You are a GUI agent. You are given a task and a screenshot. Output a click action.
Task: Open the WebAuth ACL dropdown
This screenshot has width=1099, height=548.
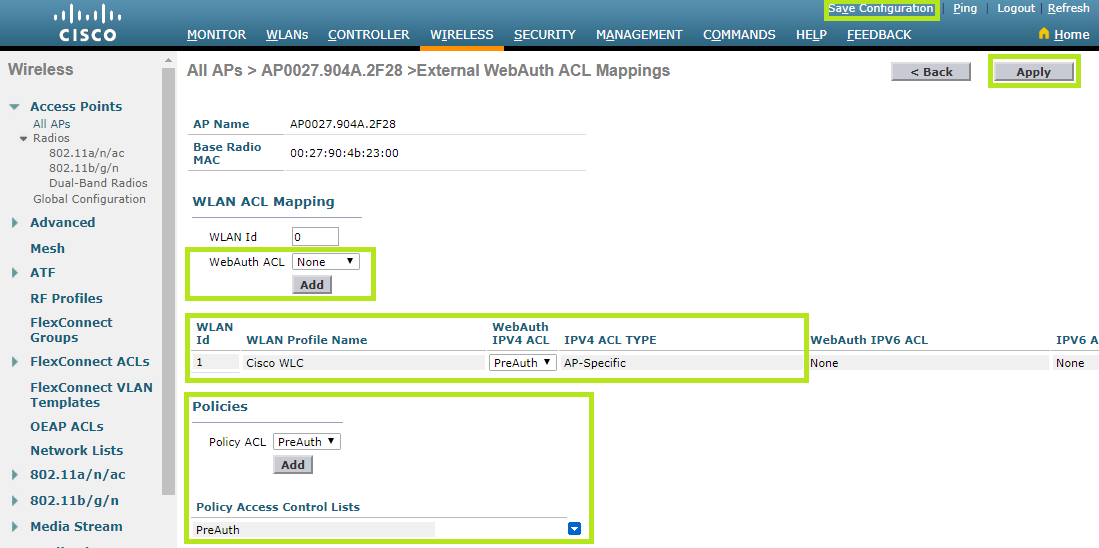(326, 262)
